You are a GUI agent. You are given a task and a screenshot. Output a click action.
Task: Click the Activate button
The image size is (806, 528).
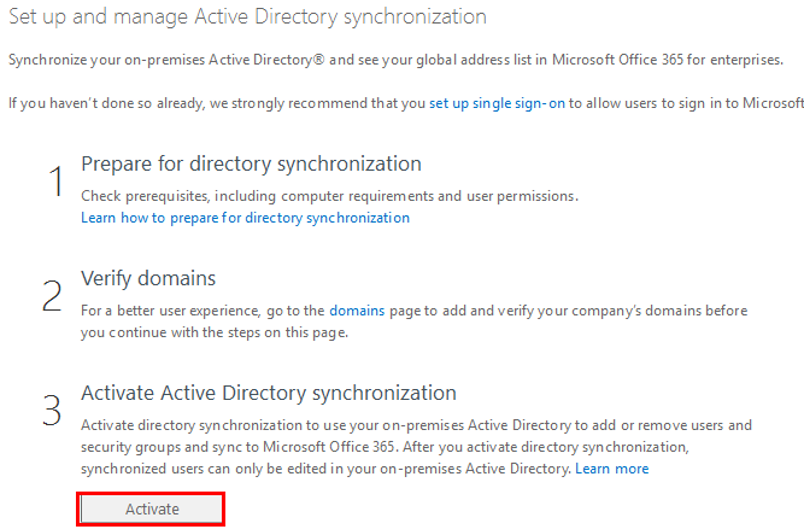(x=151, y=509)
